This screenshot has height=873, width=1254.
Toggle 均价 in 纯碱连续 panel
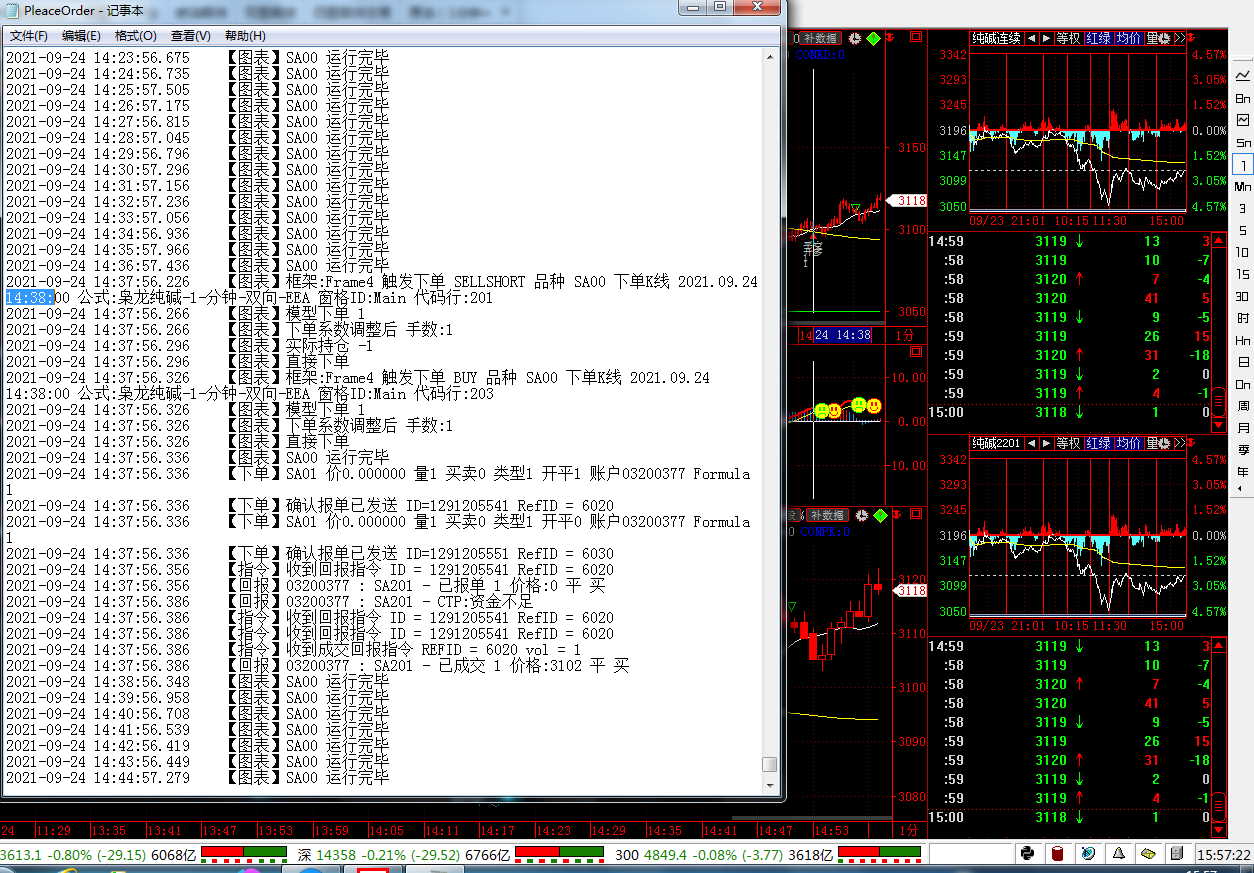point(1128,38)
